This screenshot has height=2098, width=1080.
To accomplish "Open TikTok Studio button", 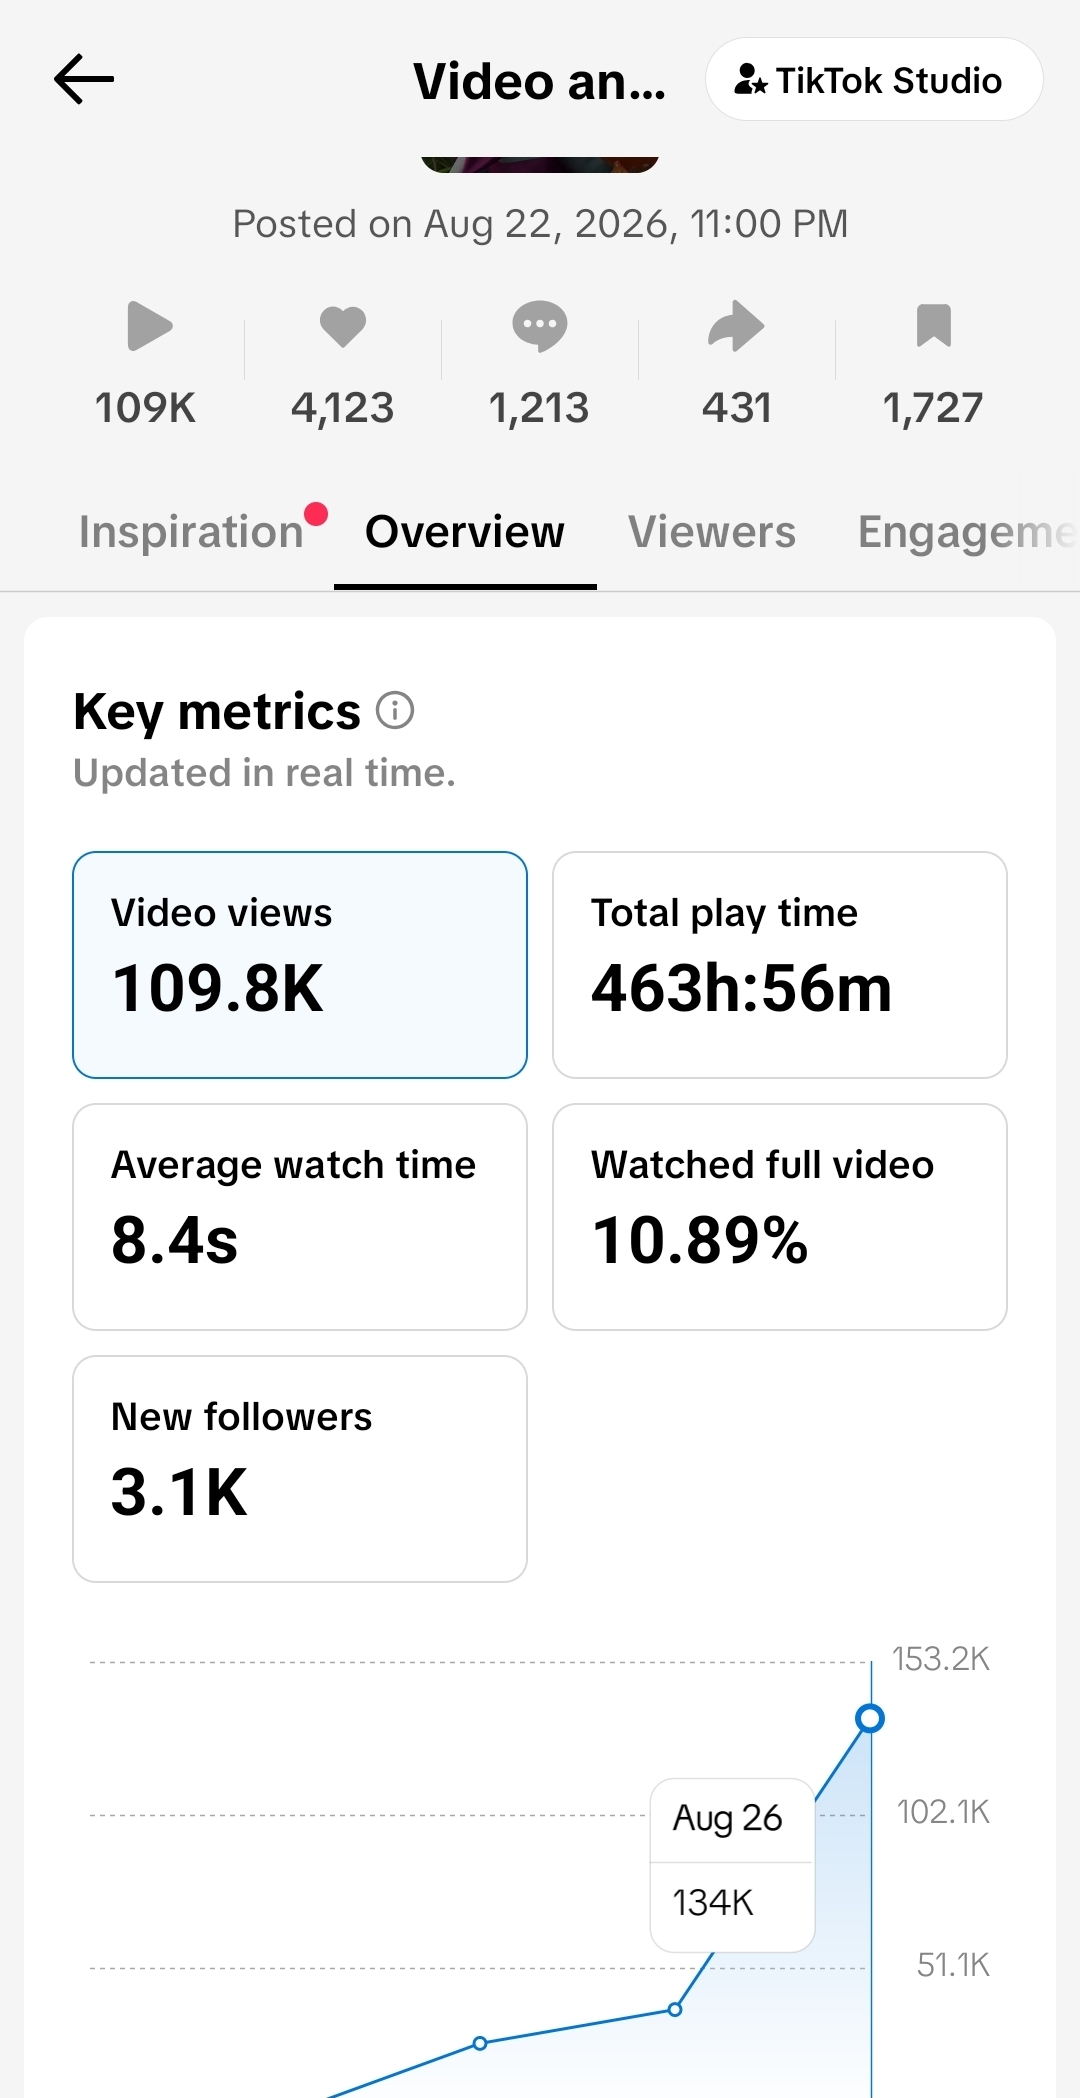I will click(x=874, y=80).
